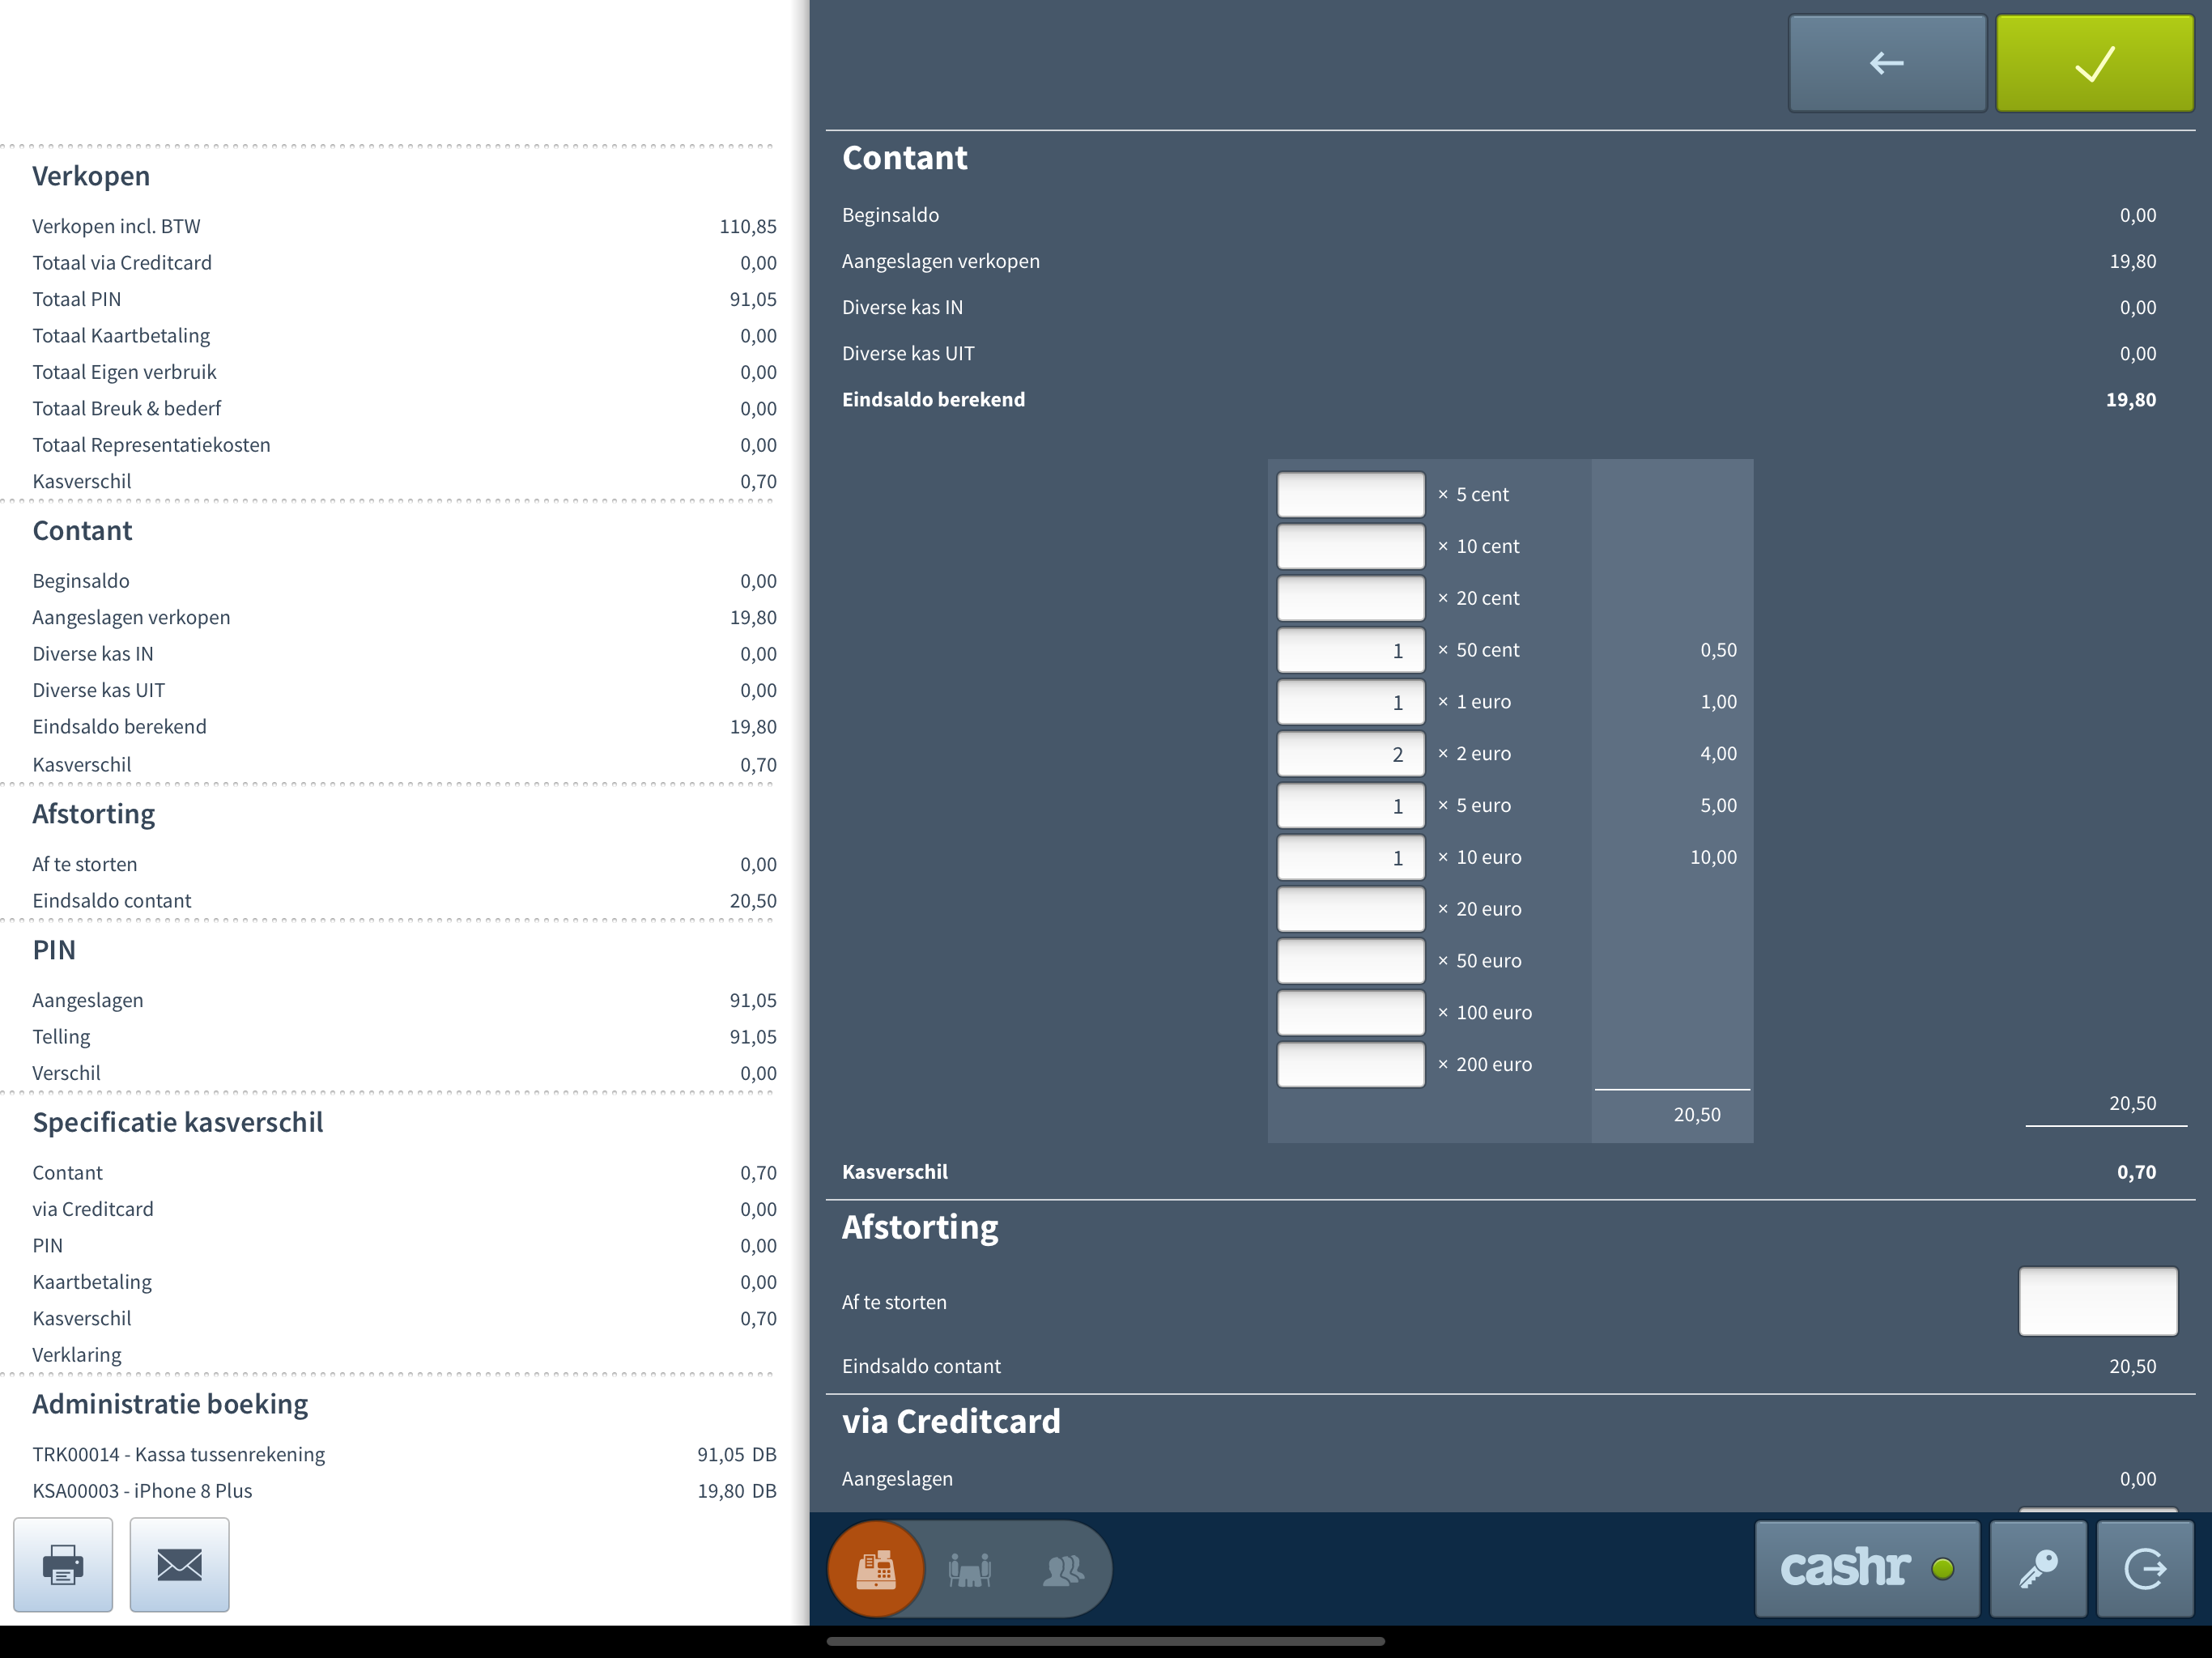This screenshot has width=2212, height=1658.
Task: Select the 10 cent count field
Action: (x=1350, y=546)
